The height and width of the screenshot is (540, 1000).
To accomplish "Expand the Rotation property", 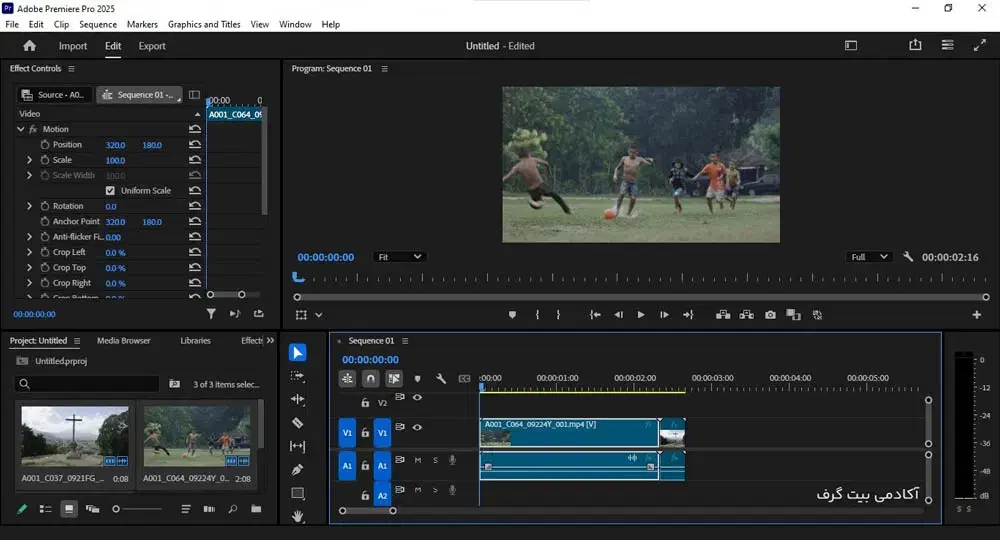I will (x=30, y=206).
